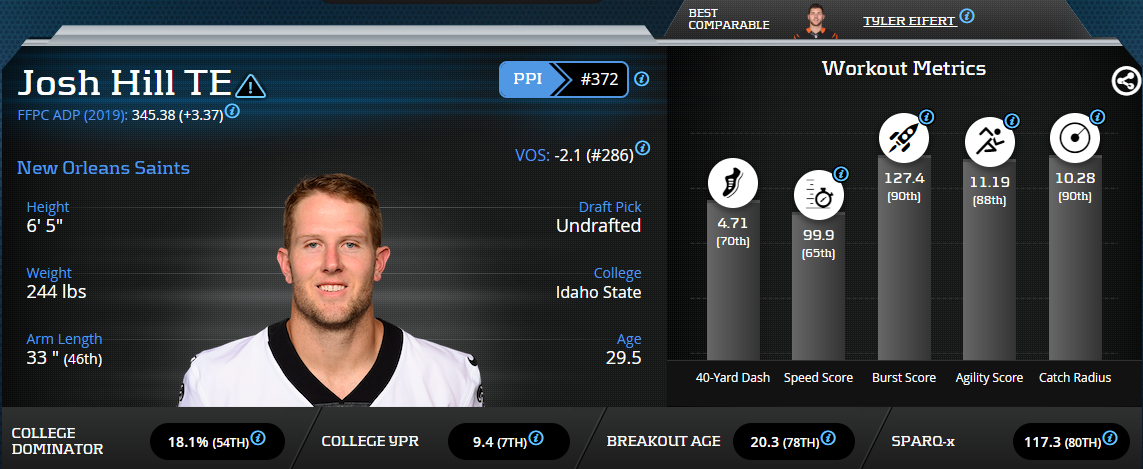
Task: Click the info icon next to PPI #372
Action: pyautogui.click(x=642, y=79)
